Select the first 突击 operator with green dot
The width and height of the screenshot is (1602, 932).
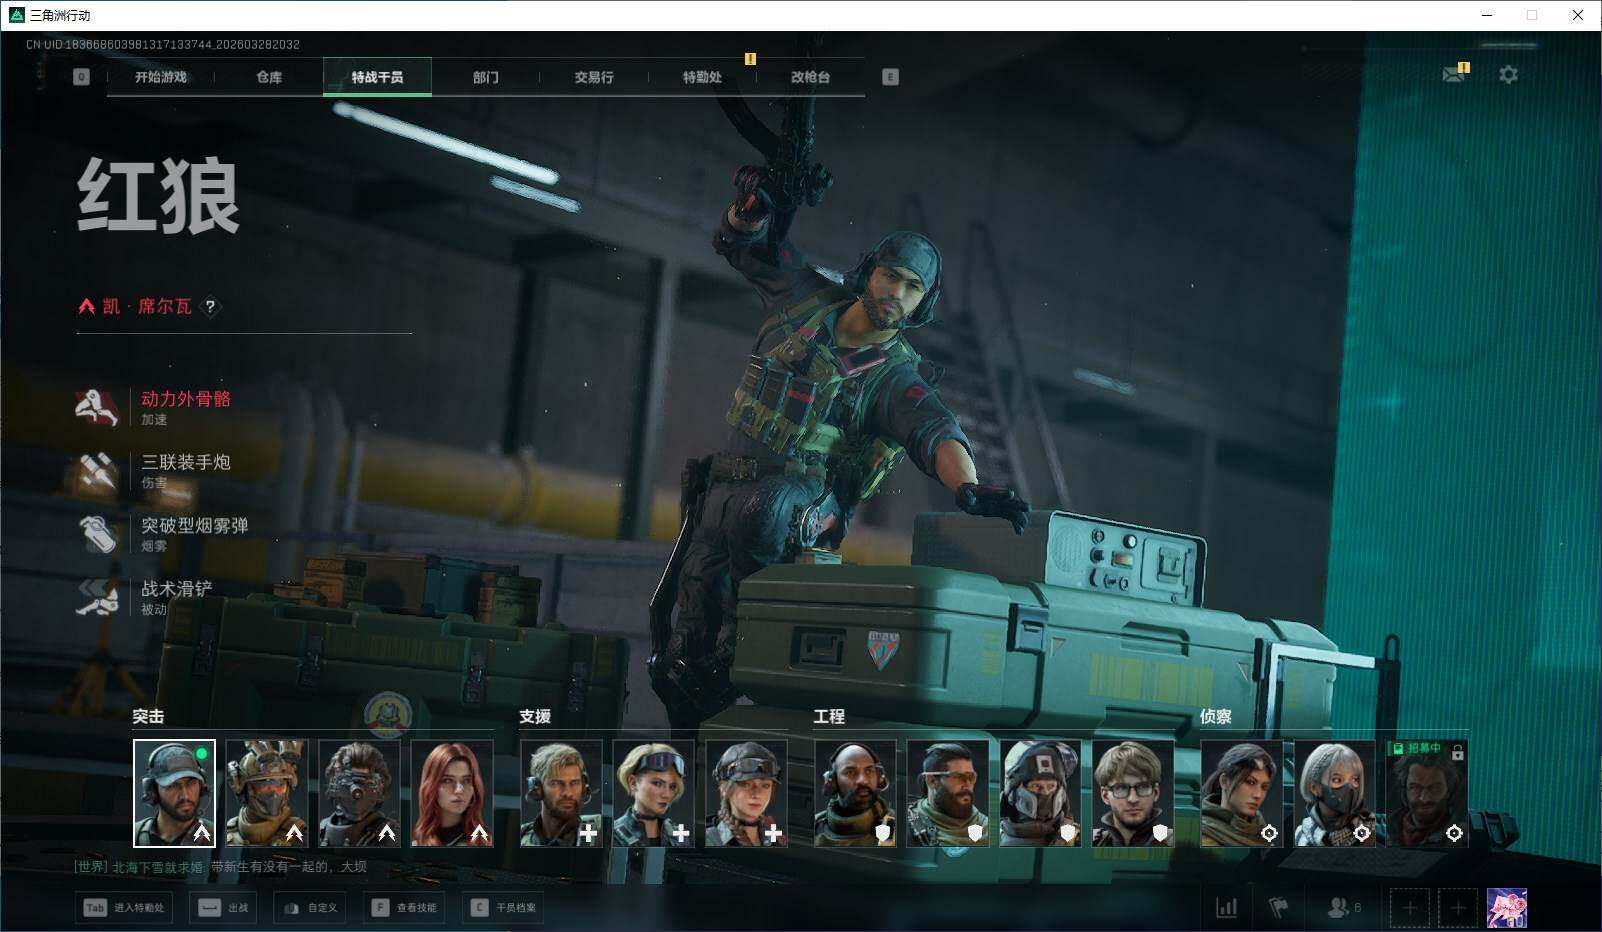(174, 793)
